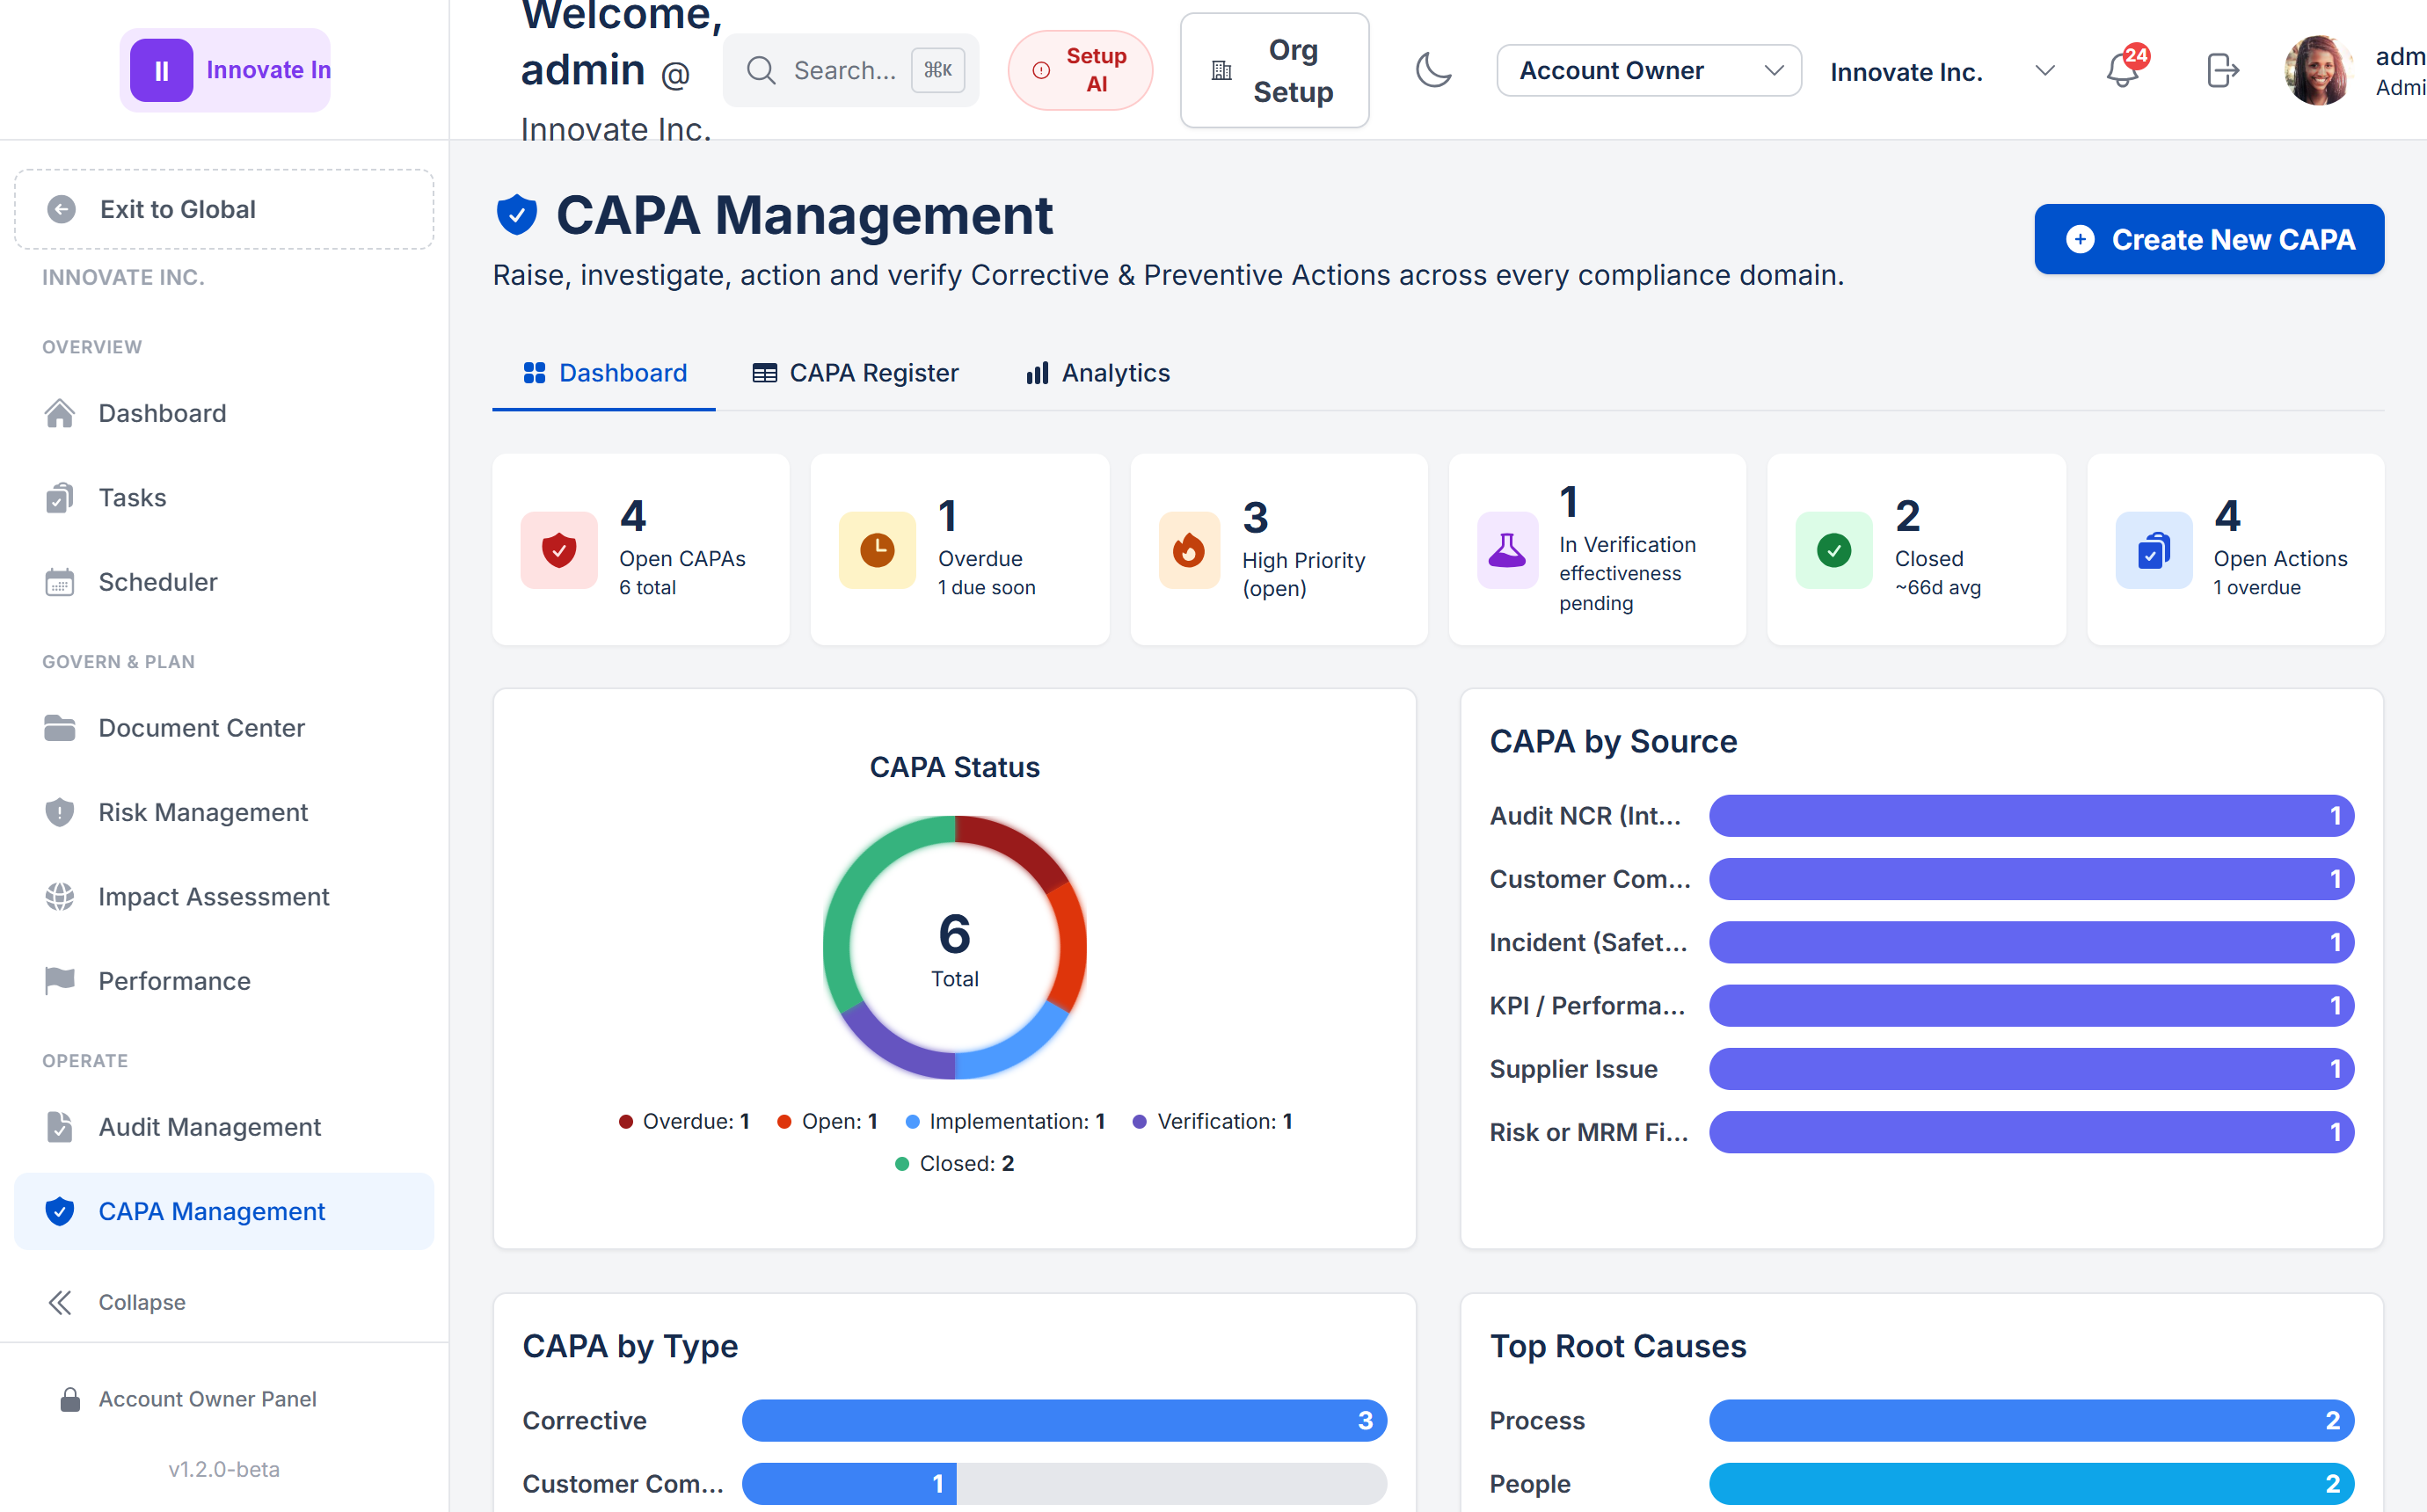The image size is (2427, 1512).
Task: Click 'KPI / Performa...' source label
Action: click(x=1587, y=1006)
